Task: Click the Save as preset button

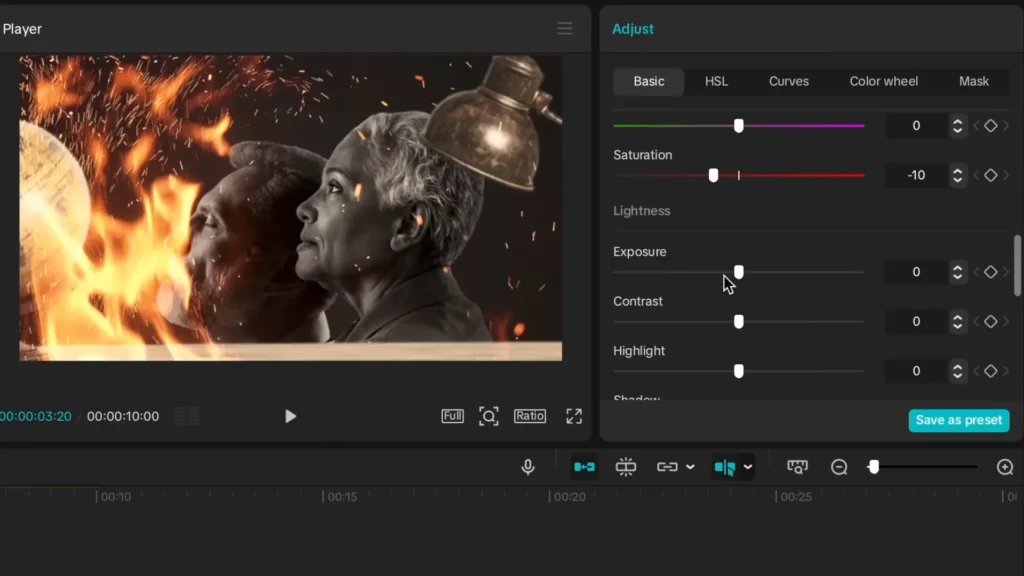Action: click(x=959, y=420)
